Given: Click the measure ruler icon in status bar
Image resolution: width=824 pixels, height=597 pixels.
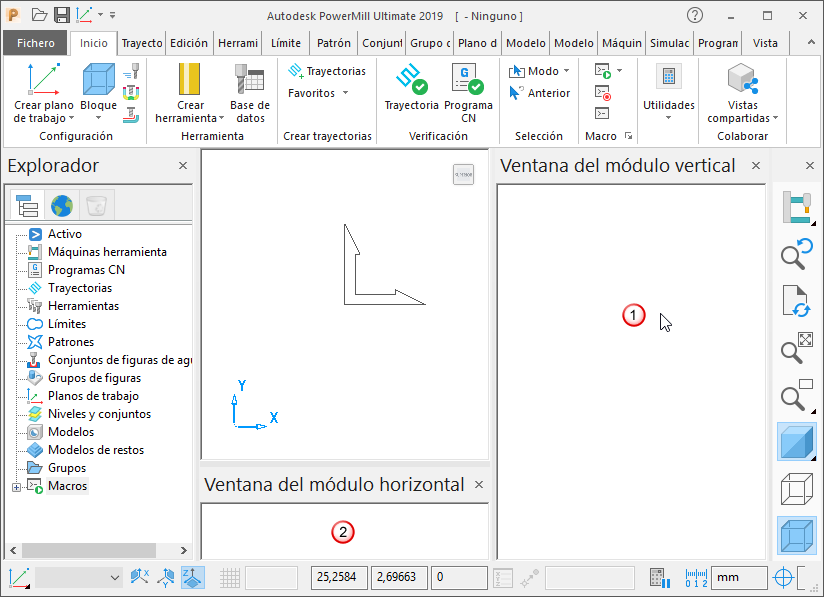Looking at the screenshot, I should pos(696,578).
